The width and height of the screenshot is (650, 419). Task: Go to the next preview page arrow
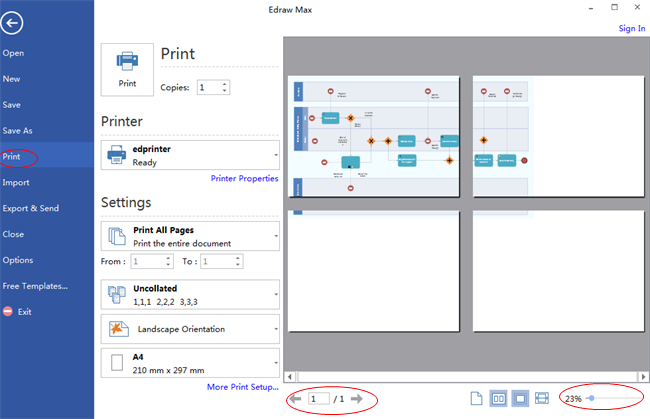pyautogui.click(x=357, y=399)
